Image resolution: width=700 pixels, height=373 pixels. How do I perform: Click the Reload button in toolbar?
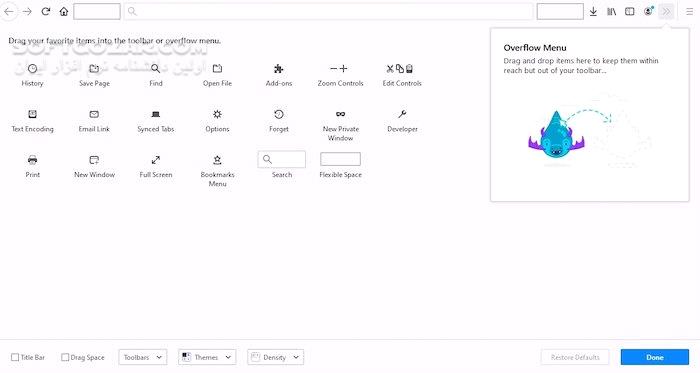click(46, 12)
